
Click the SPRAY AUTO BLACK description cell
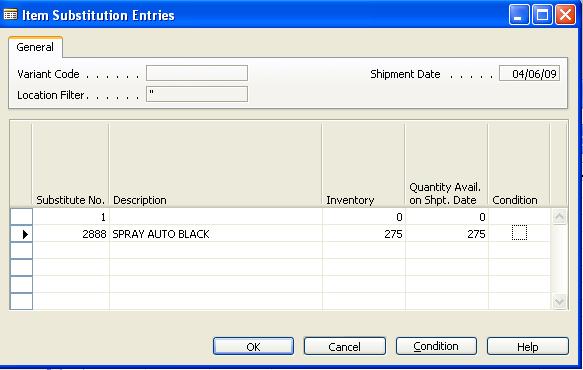[x=216, y=234]
